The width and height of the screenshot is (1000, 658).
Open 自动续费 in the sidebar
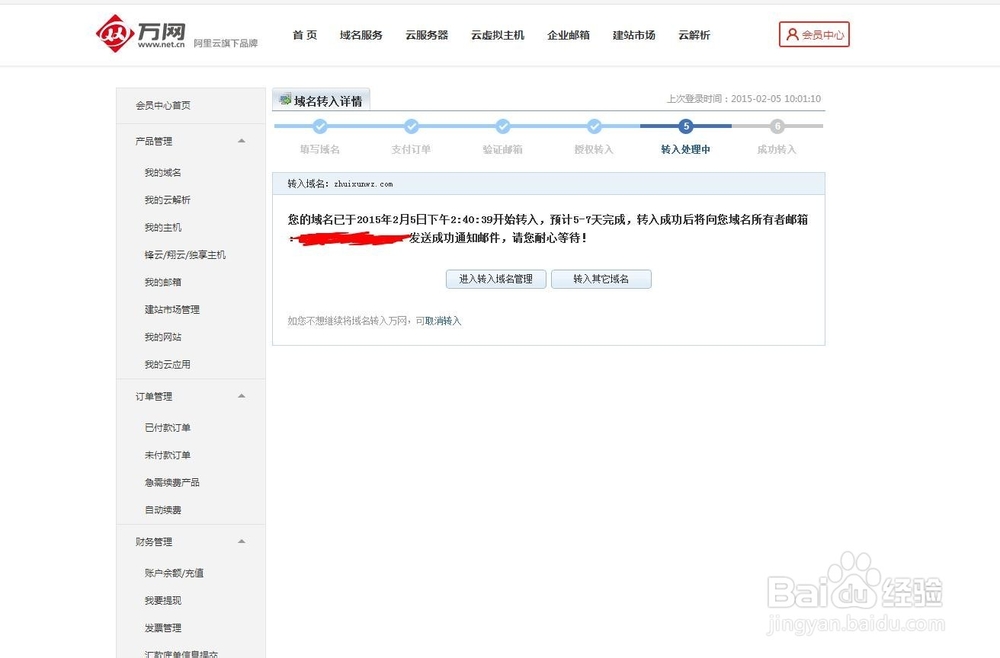[163, 510]
